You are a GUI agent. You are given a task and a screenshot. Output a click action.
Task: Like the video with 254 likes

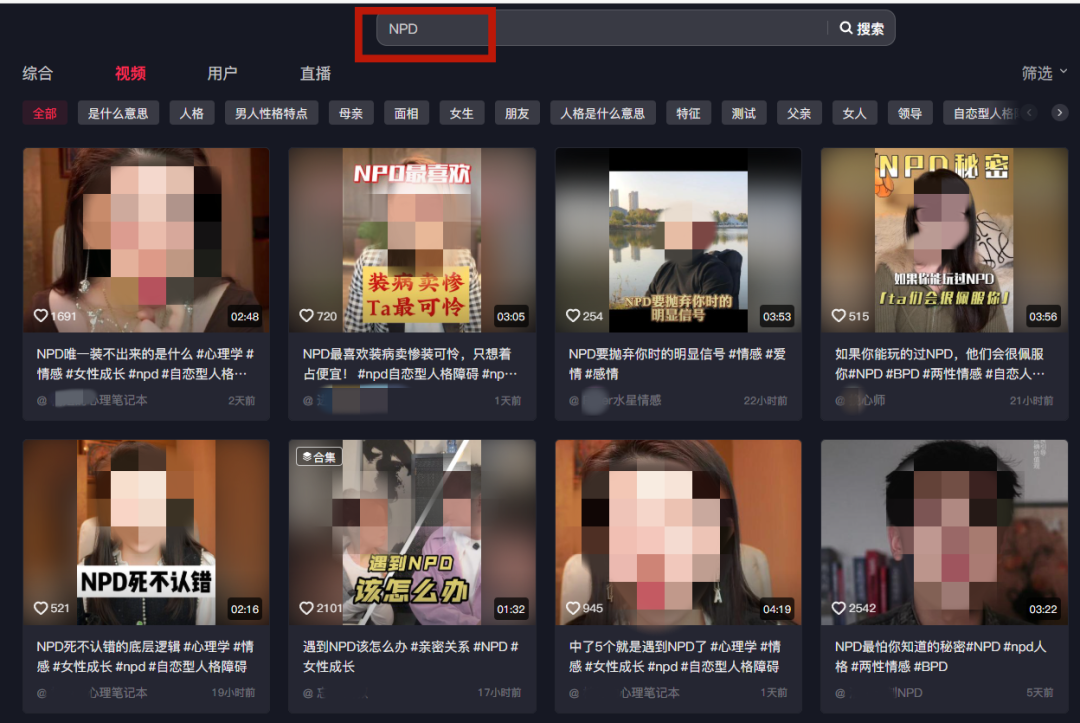(572, 315)
